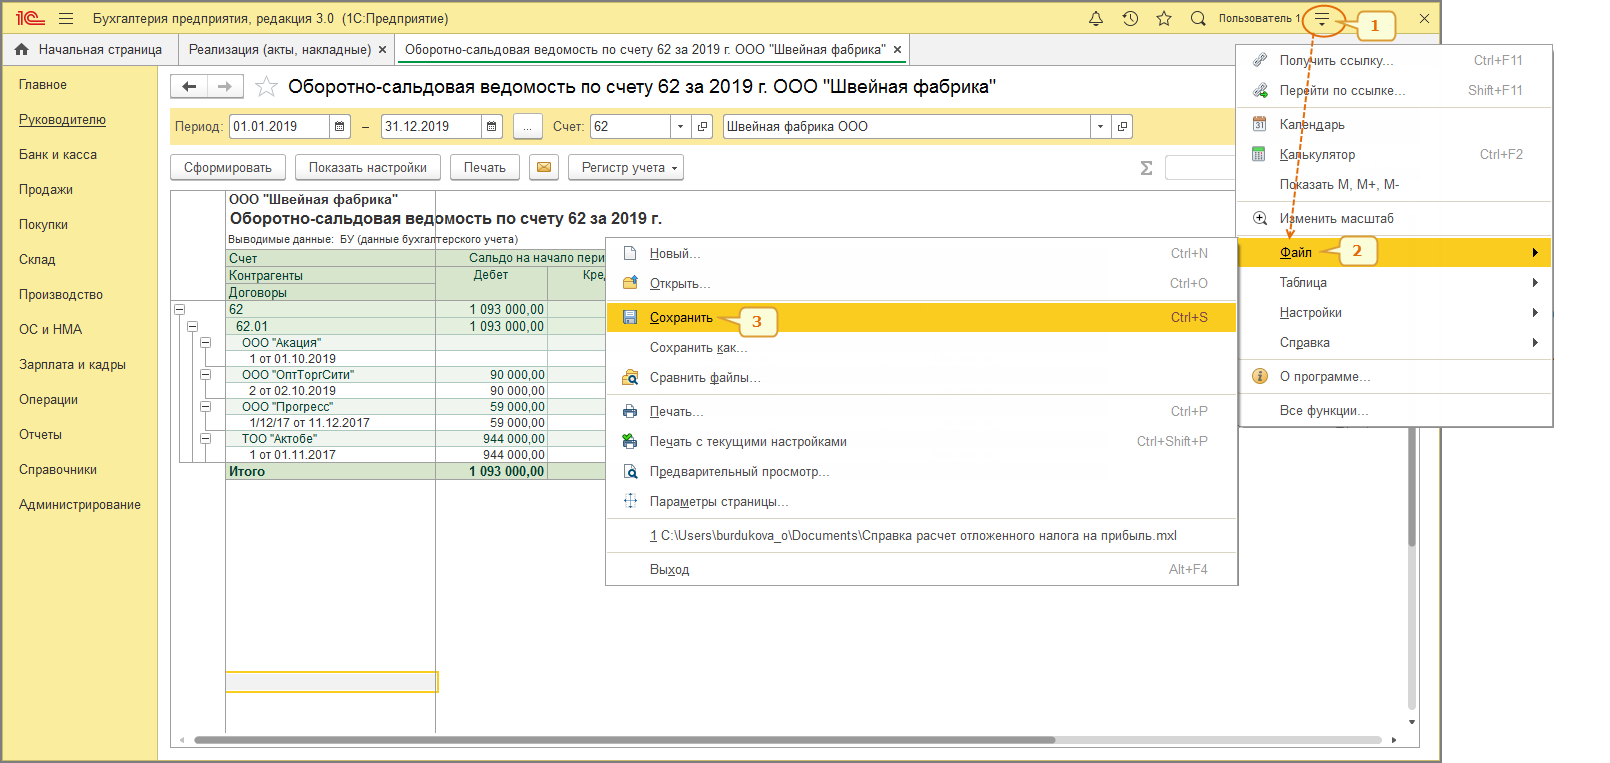Image resolution: width=1610 pixels, height=763 pixels.
Task: Add report to favorites star
Action: (x=266, y=87)
